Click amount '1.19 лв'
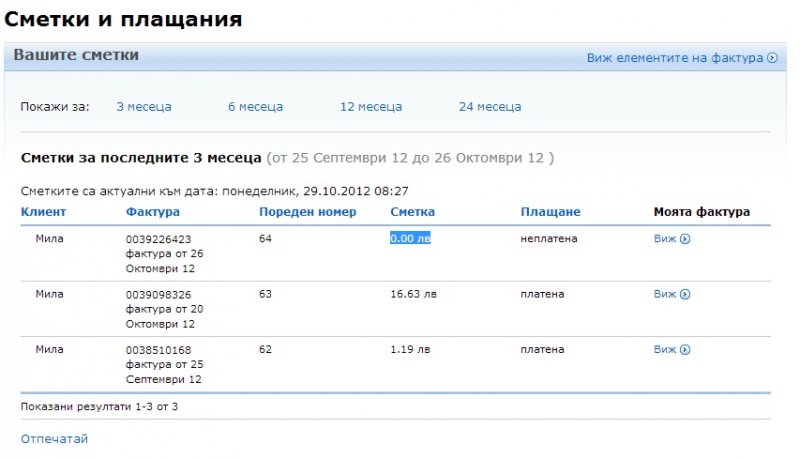Screen dimensions: 800x459 pos(410,349)
